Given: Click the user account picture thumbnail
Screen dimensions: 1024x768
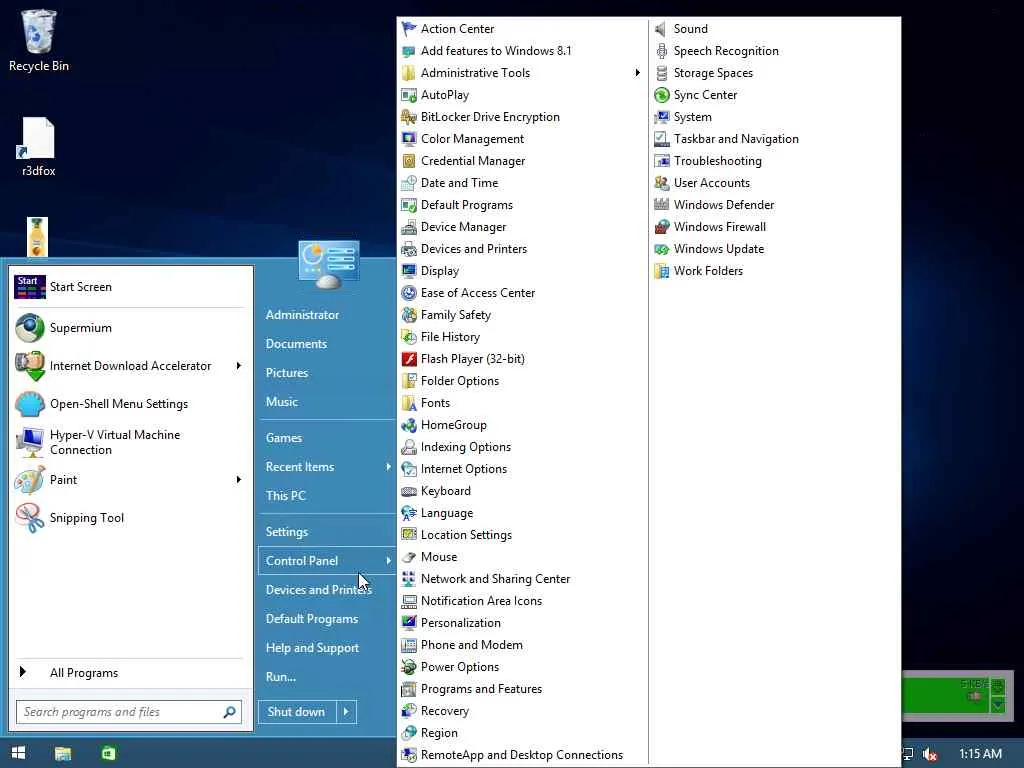Looking at the screenshot, I should coord(328,265).
